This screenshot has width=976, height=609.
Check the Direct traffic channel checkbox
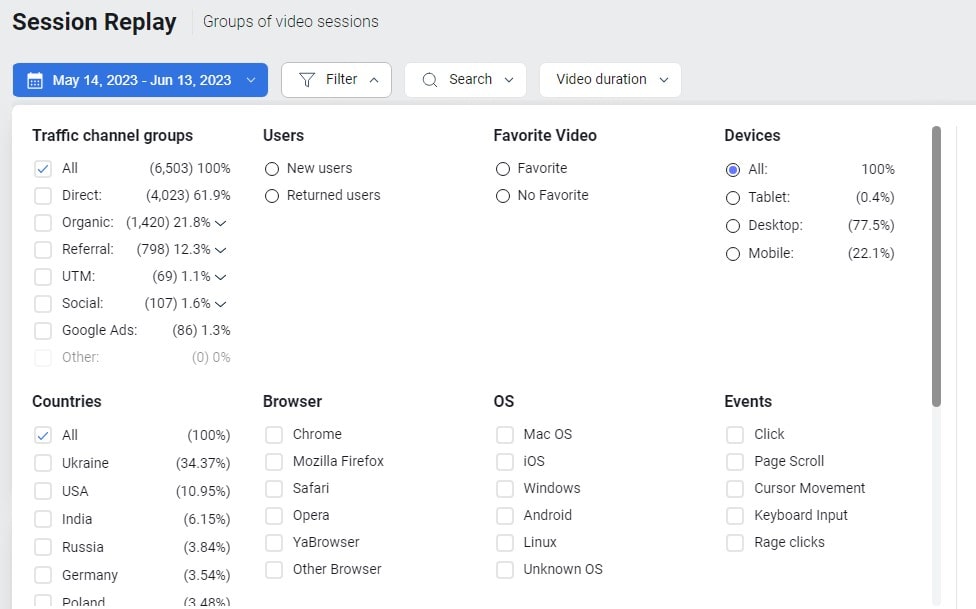pyautogui.click(x=43, y=196)
